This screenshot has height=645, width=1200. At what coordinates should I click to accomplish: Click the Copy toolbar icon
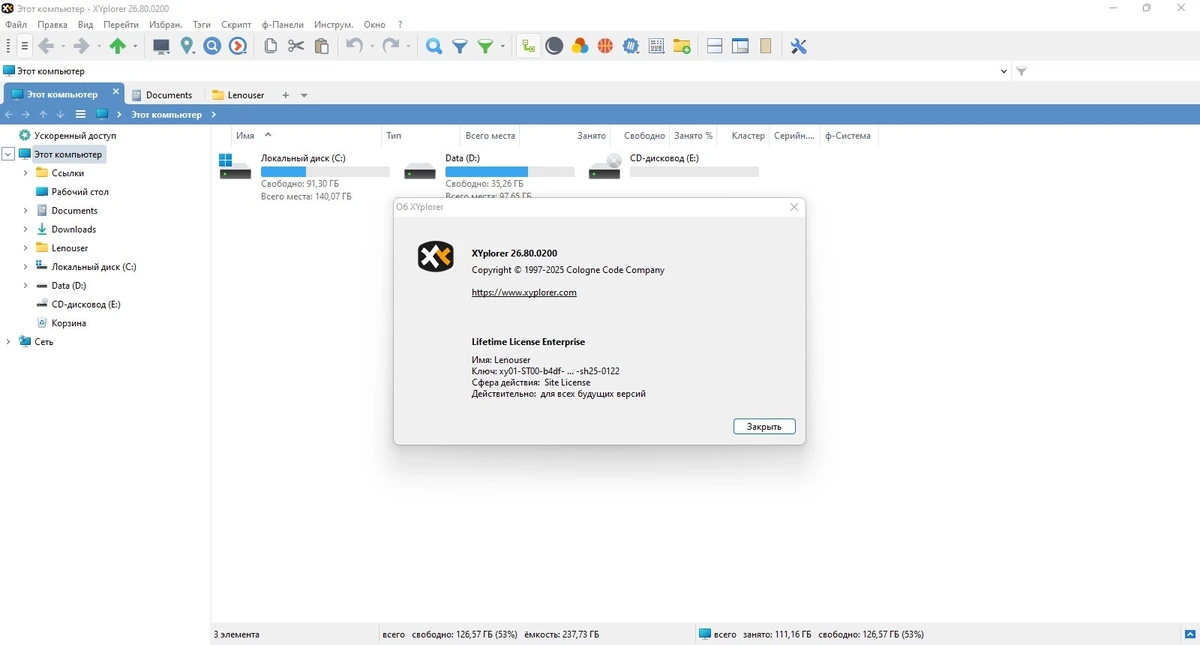click(x=270, y=46)
